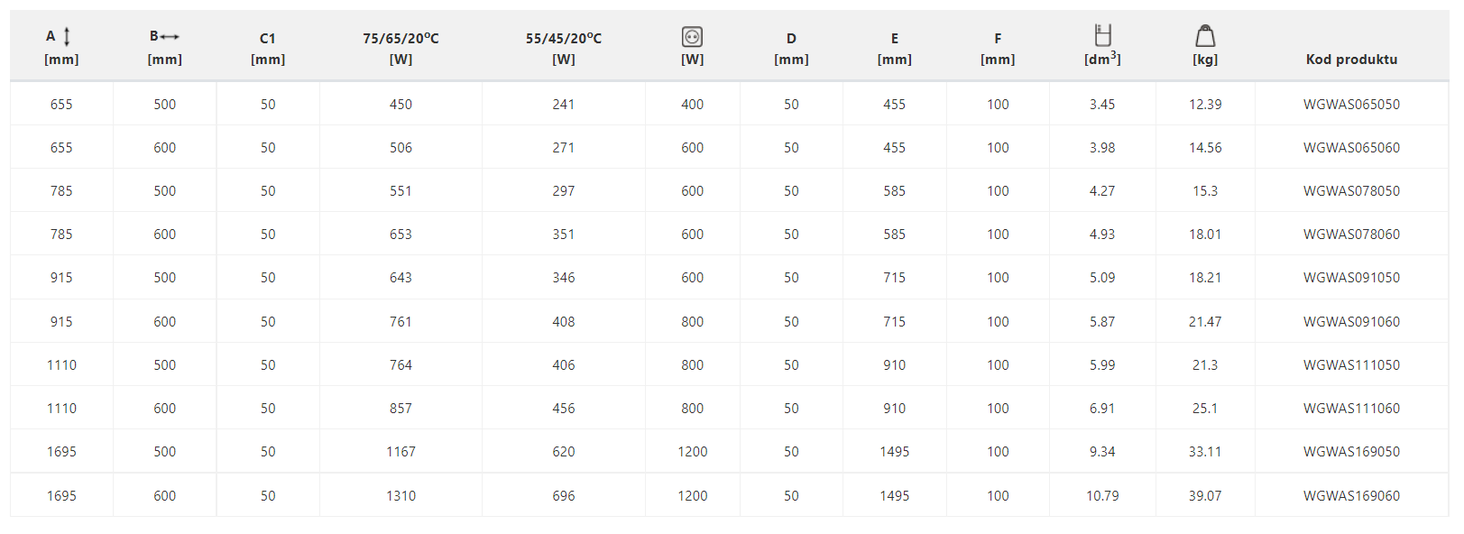Select the Kod produktu column header
Screen dimensions: 1464x534
coord(1351,59)
